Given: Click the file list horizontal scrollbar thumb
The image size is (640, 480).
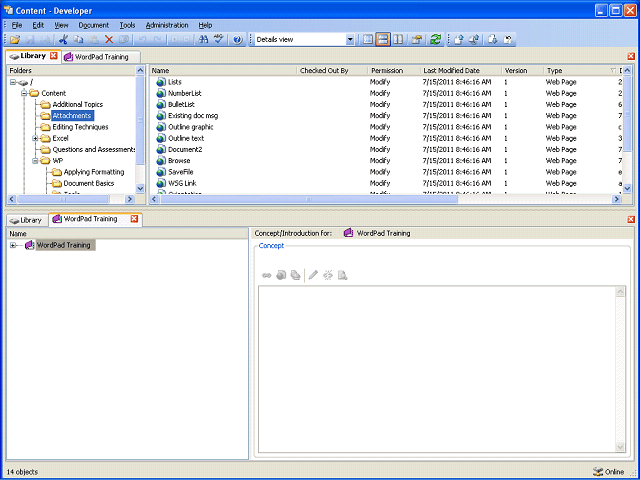Looking at the screenshot, I should tap(309, 199).
